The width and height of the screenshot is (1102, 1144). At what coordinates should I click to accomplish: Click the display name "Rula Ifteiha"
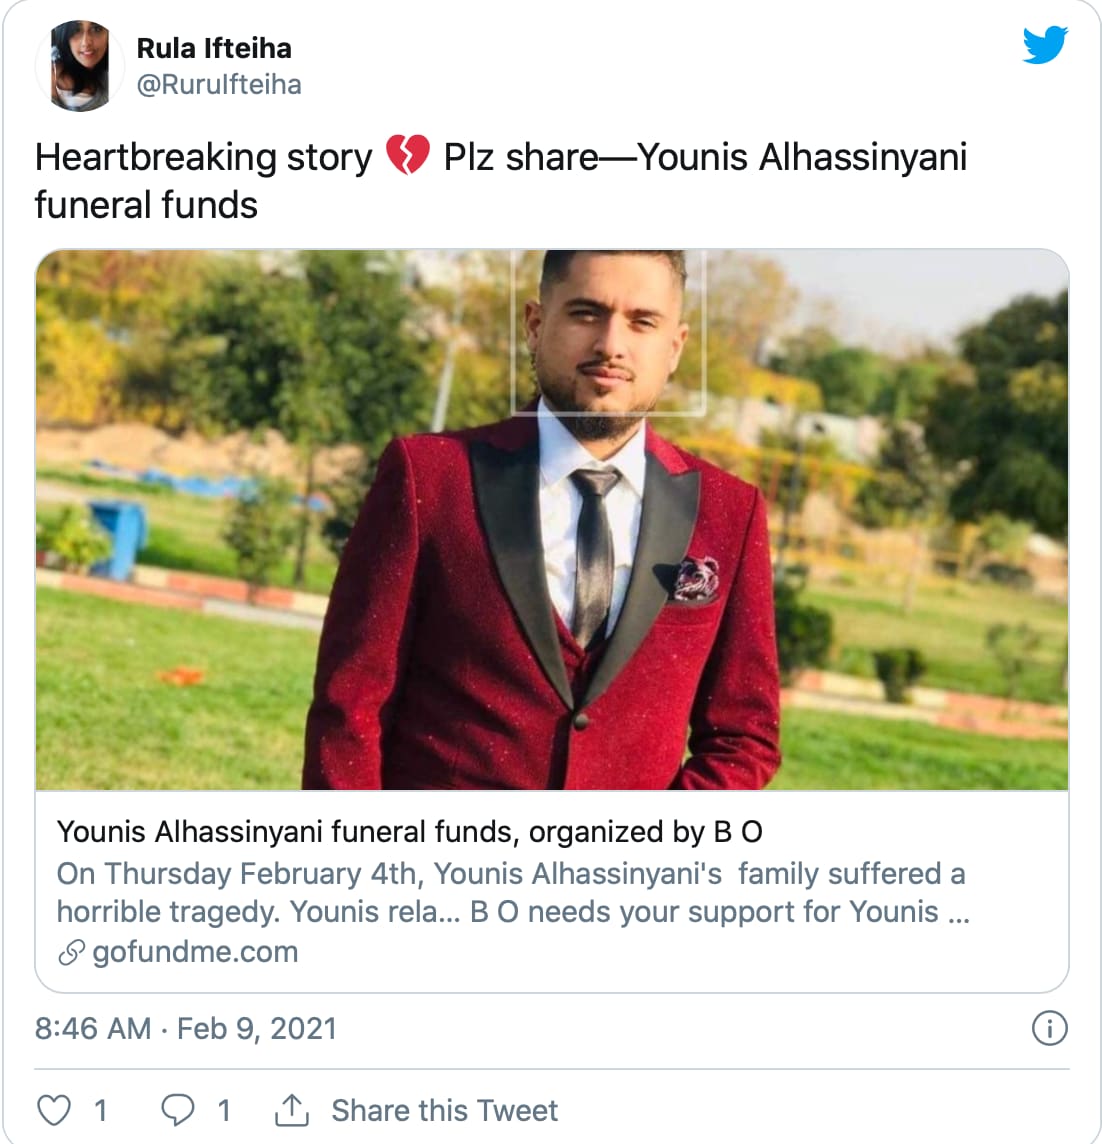coord(214,48)
